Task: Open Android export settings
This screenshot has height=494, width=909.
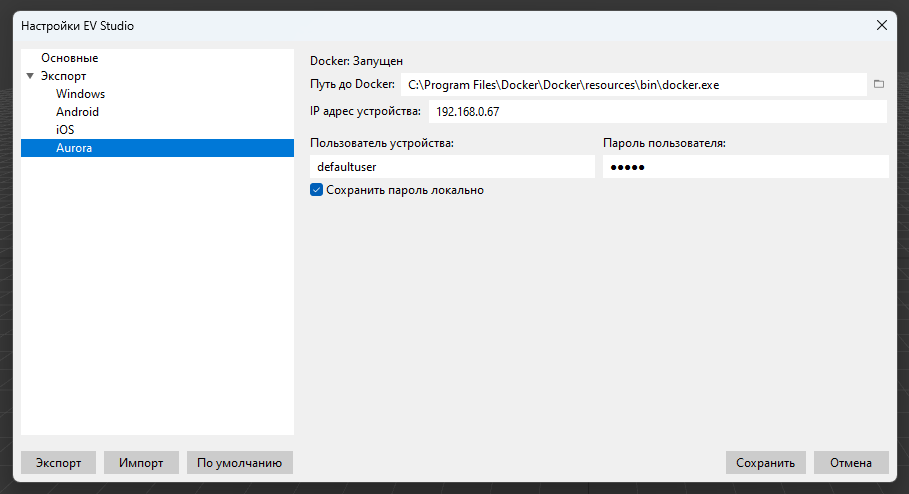Action: click(x=77, y=112)
